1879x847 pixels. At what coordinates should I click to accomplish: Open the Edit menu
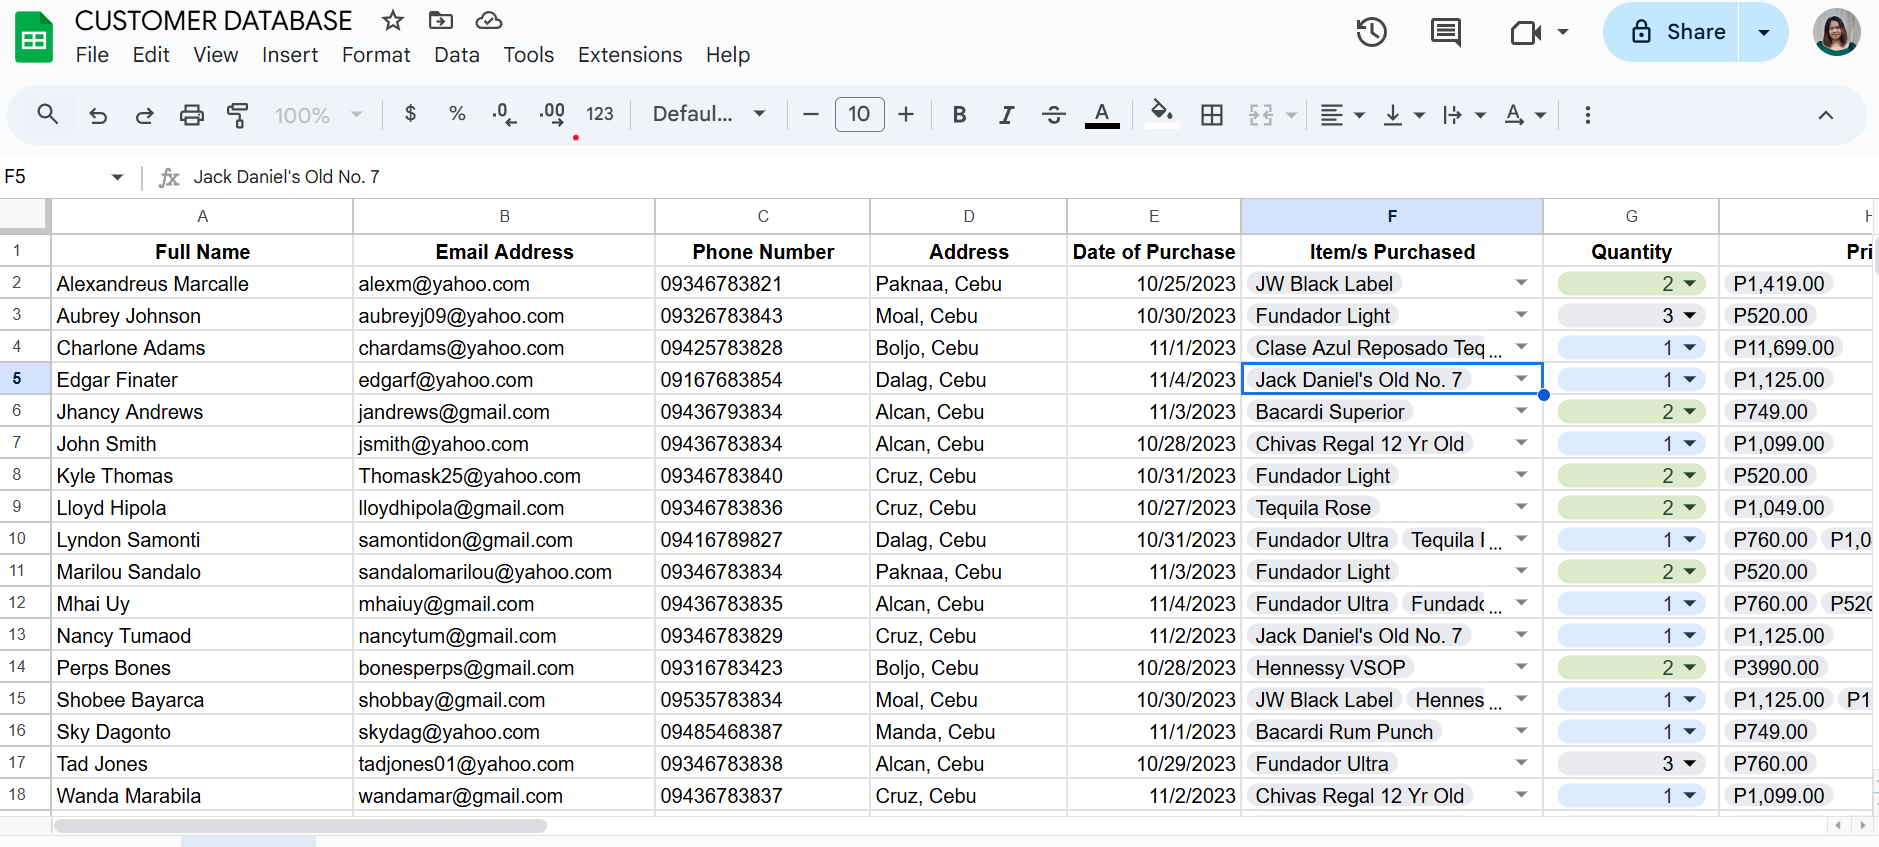[151, 55]
